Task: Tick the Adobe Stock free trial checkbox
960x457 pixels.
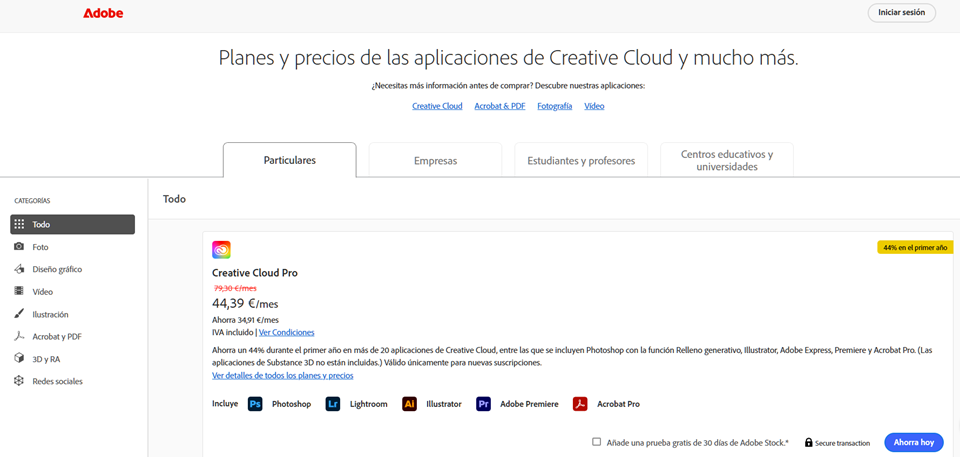Action: coord(596,442)
